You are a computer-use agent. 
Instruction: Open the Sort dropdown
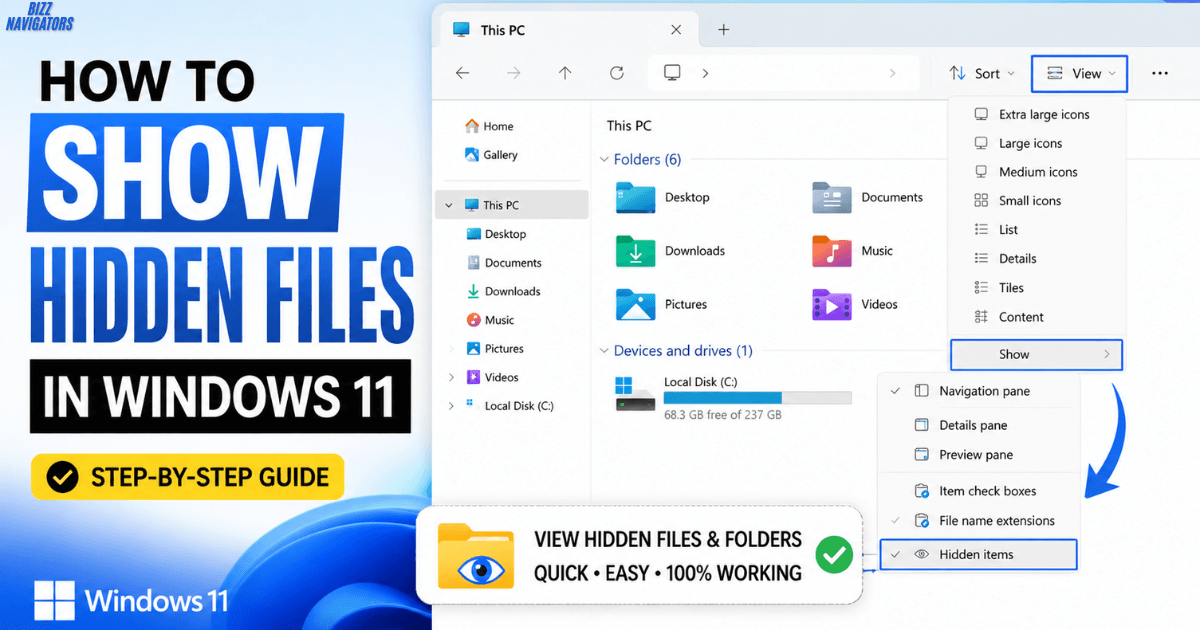(x=981, y=73)
